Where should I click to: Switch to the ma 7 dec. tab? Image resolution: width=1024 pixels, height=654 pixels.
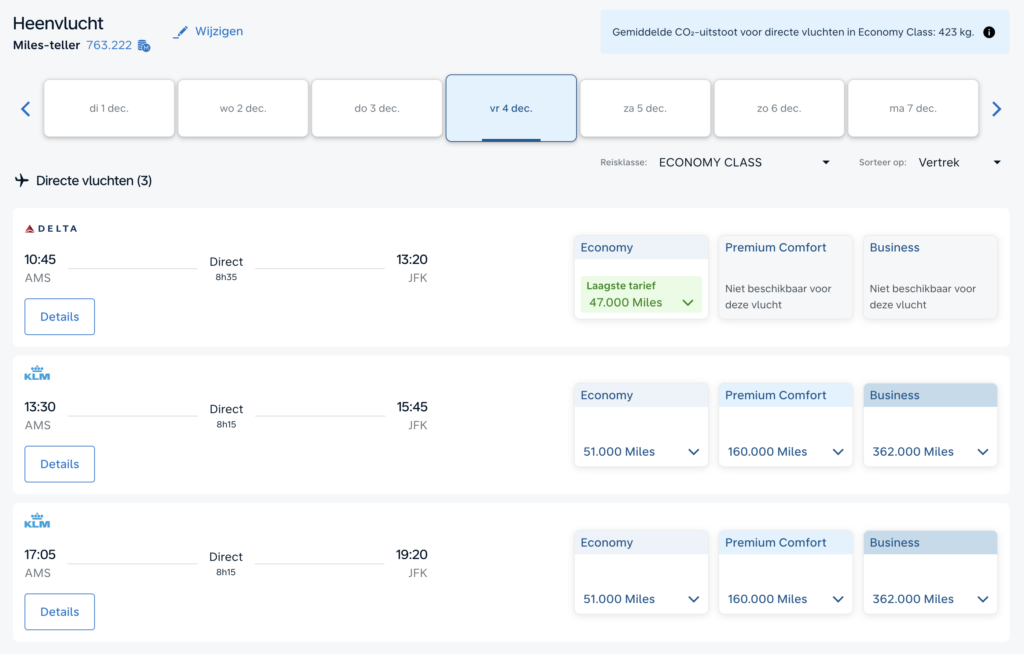click(x=912, y=109)
